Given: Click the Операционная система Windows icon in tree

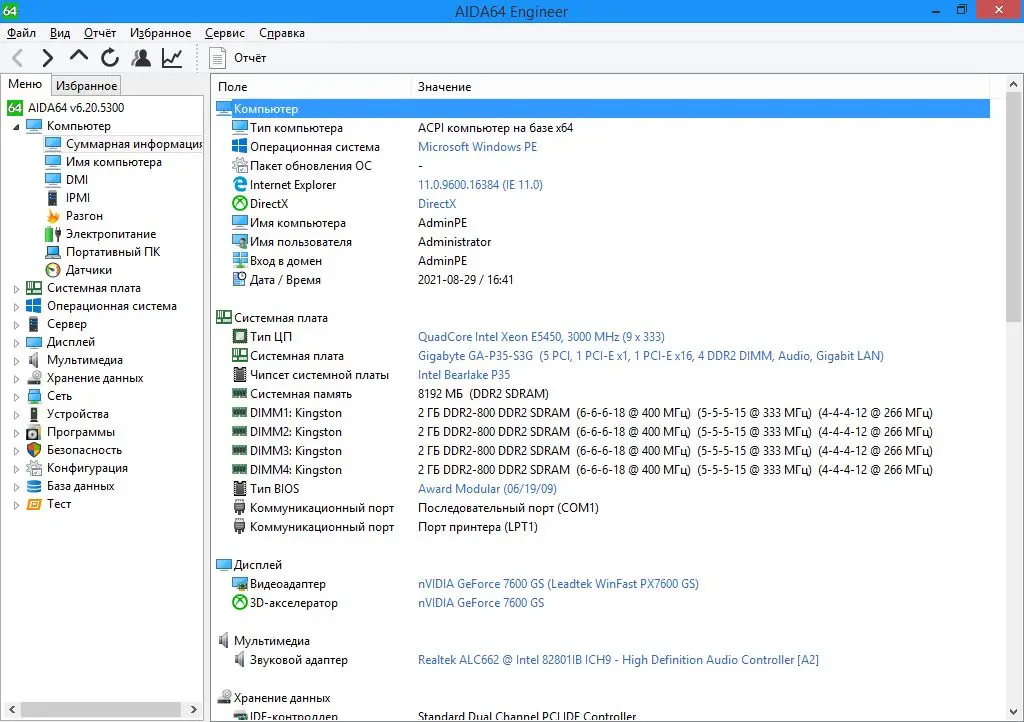Looking at the screenshot, I should point(34,306).
